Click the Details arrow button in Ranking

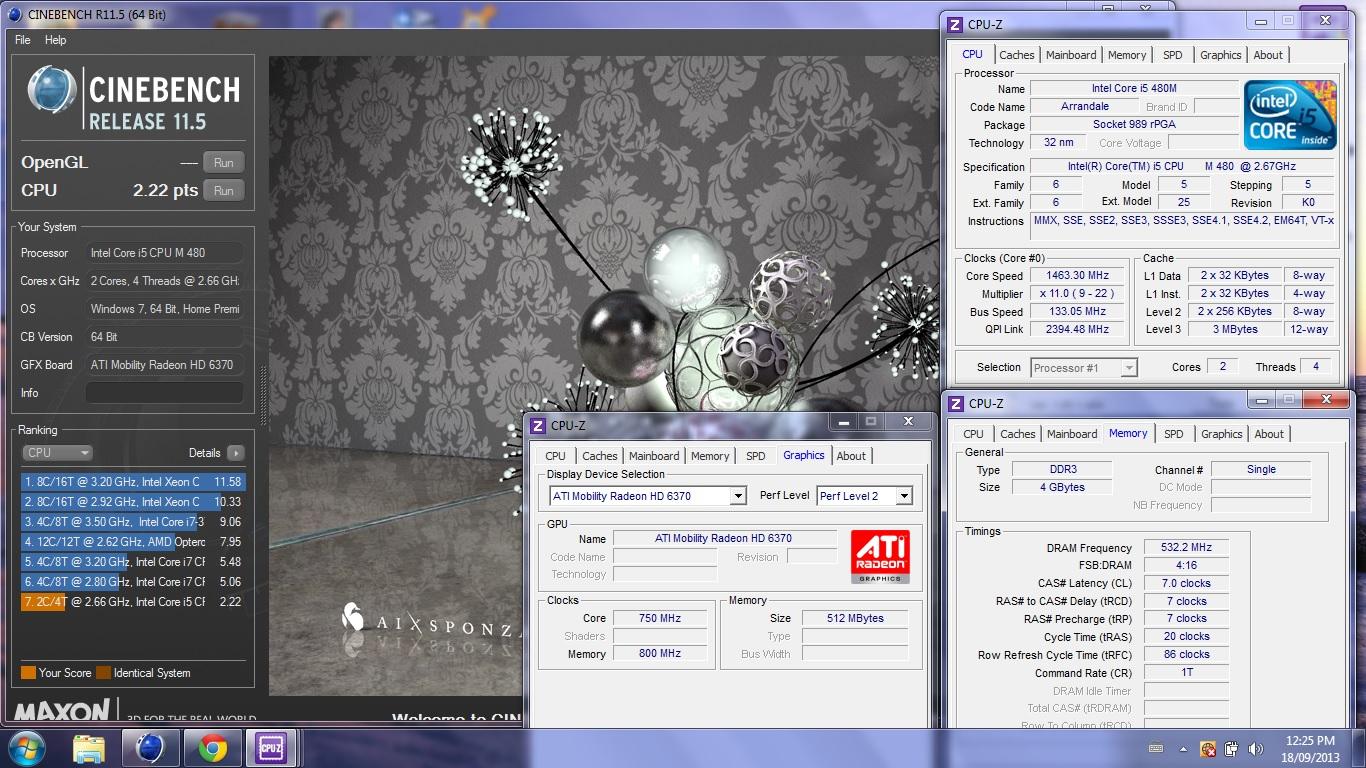(x=236, y=453)
